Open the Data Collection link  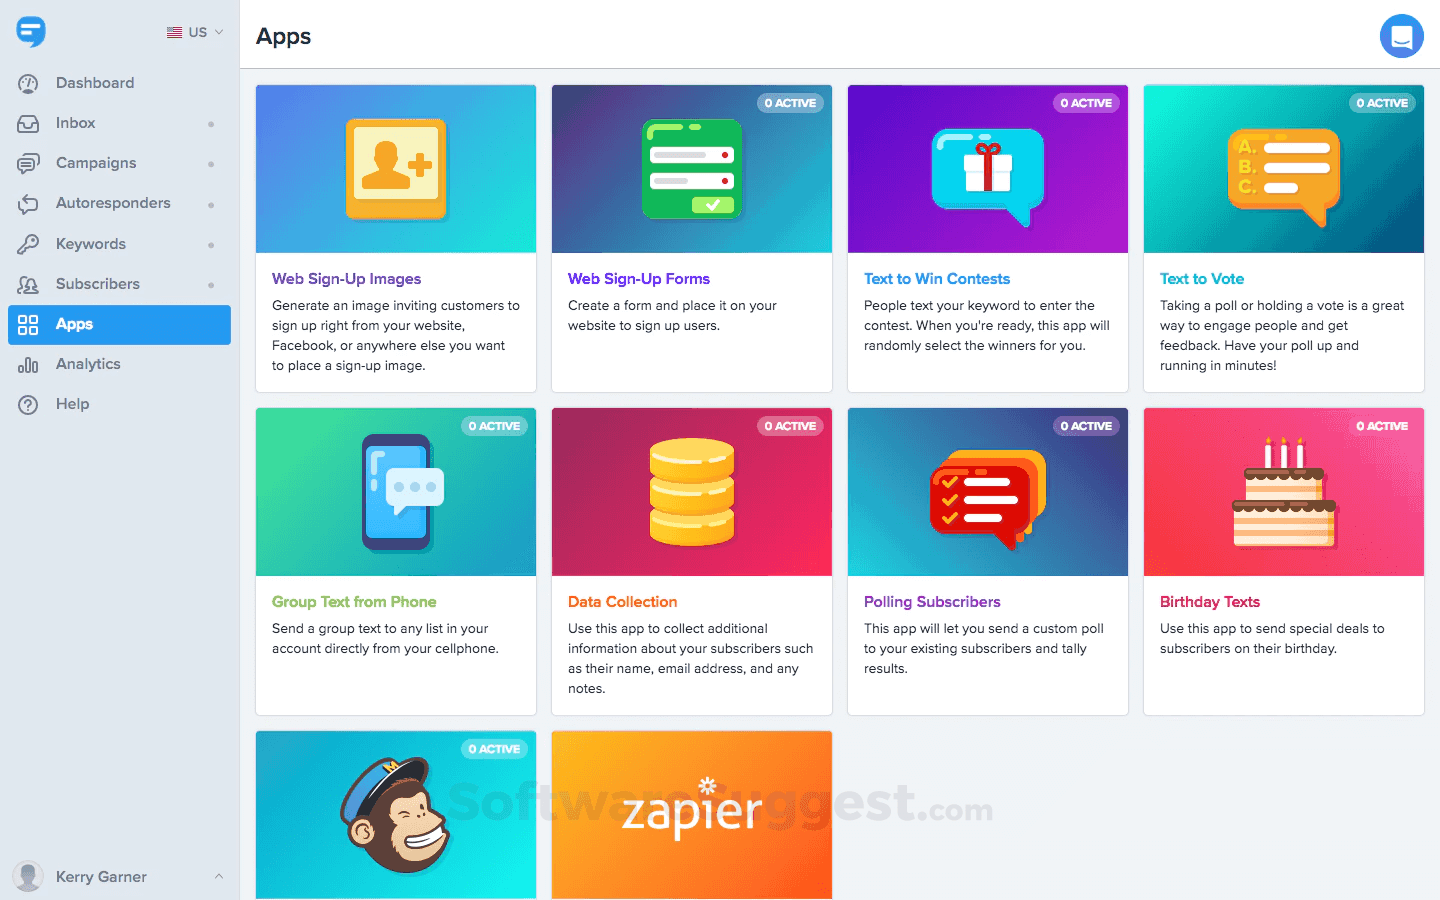point(622,602)
